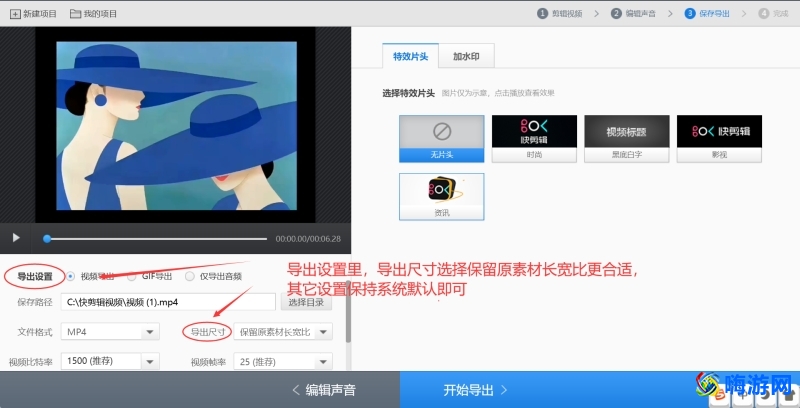Select the 仅导出音频 radio option

pyautogui.click(x=190, y=276)
